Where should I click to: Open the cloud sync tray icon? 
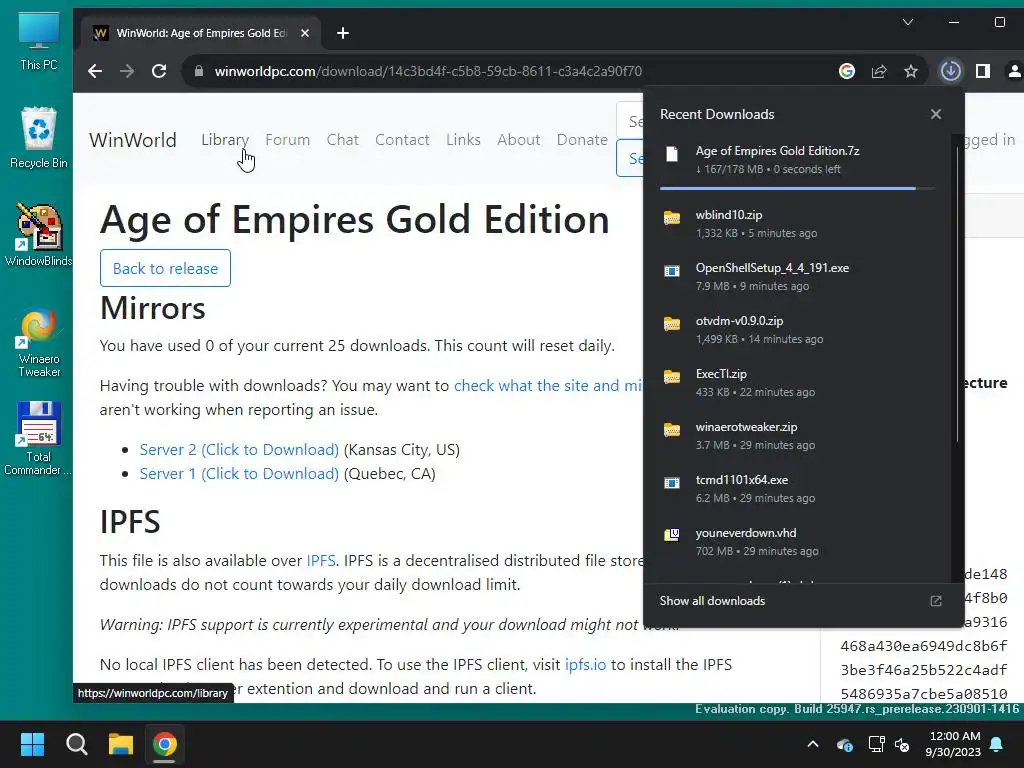[x=844, y=744]
